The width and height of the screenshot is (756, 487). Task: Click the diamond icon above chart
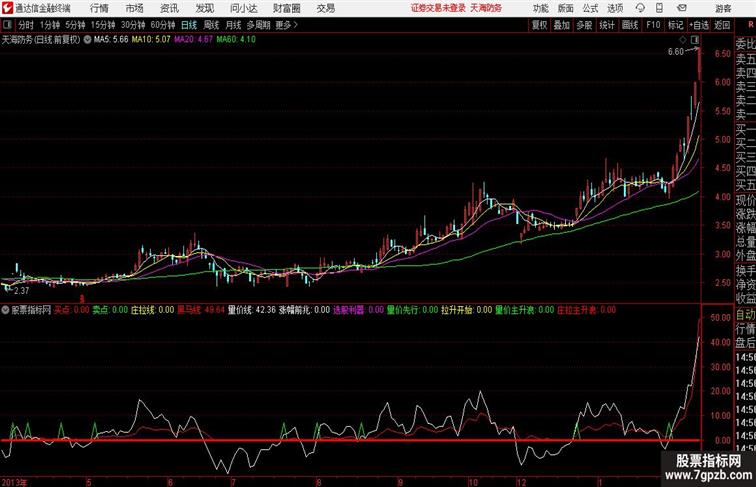[683, 40]
